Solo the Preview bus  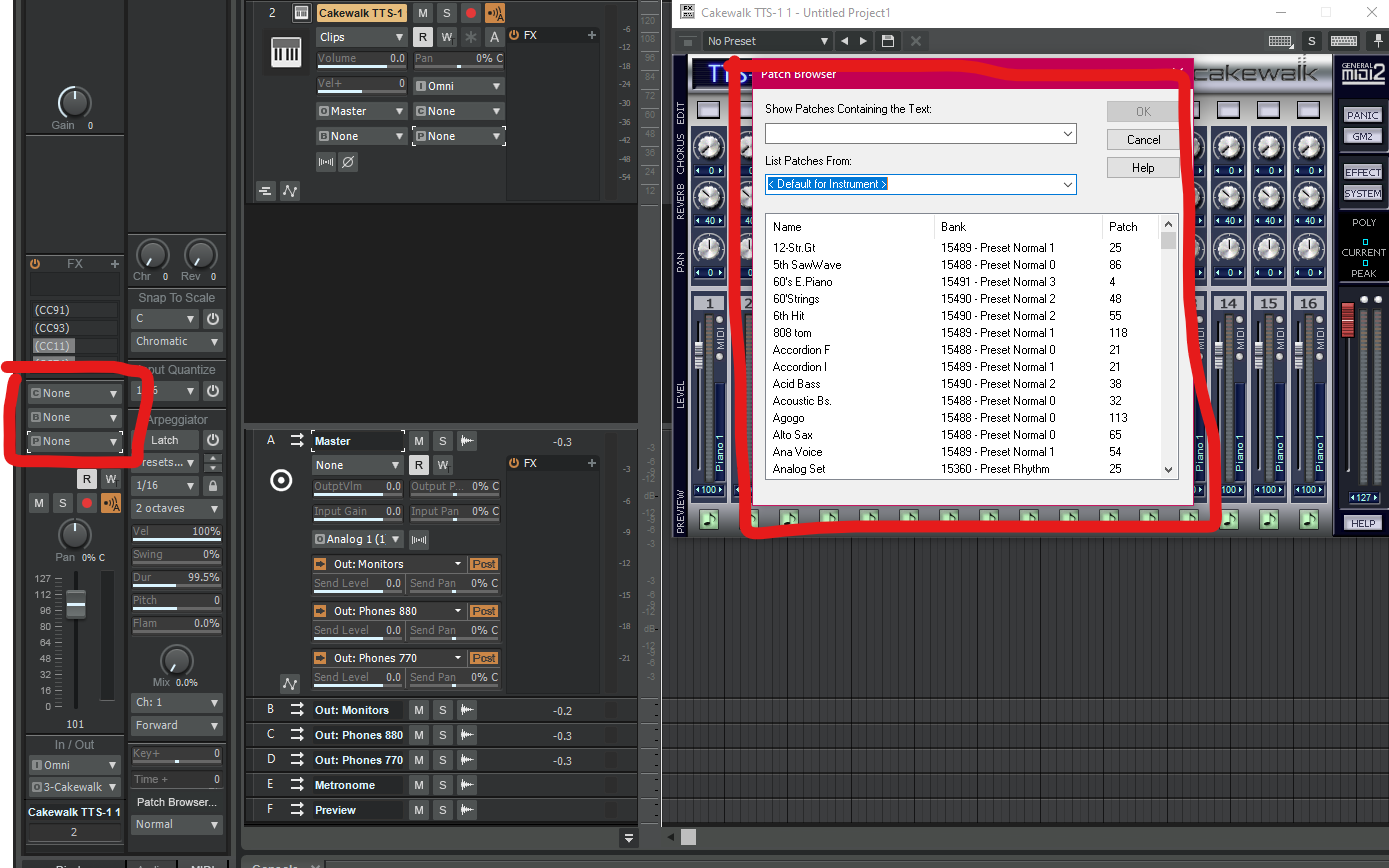point(443,810)
